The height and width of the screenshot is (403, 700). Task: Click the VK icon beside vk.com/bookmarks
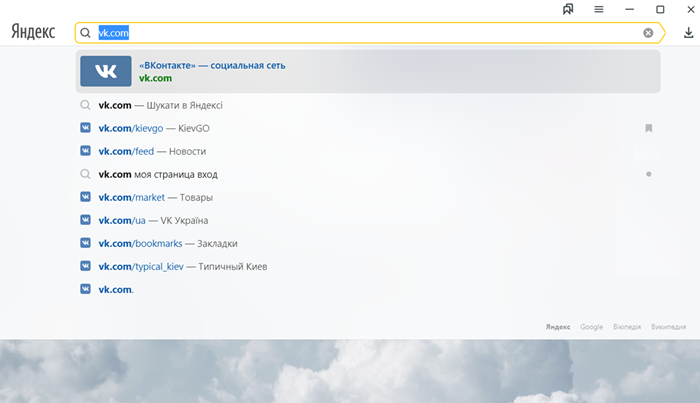tap(85, 243)
